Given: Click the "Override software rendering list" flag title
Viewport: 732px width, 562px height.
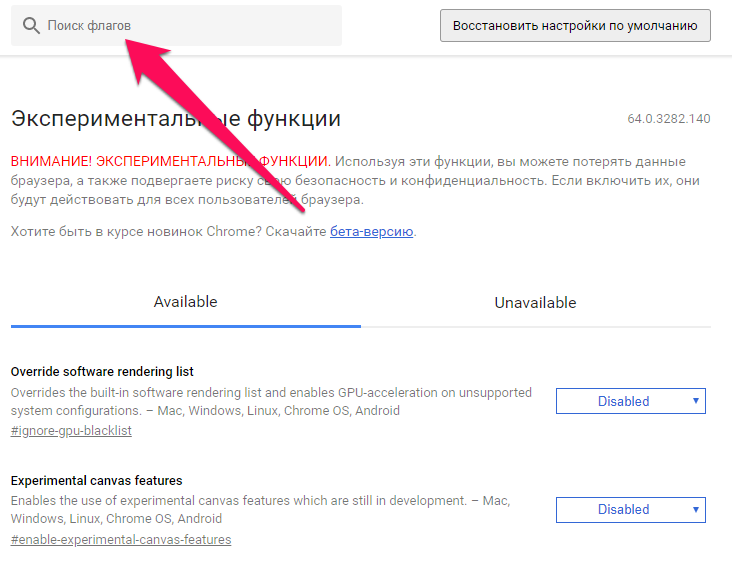Looking at the screenshot, I should tap(102, 371).
